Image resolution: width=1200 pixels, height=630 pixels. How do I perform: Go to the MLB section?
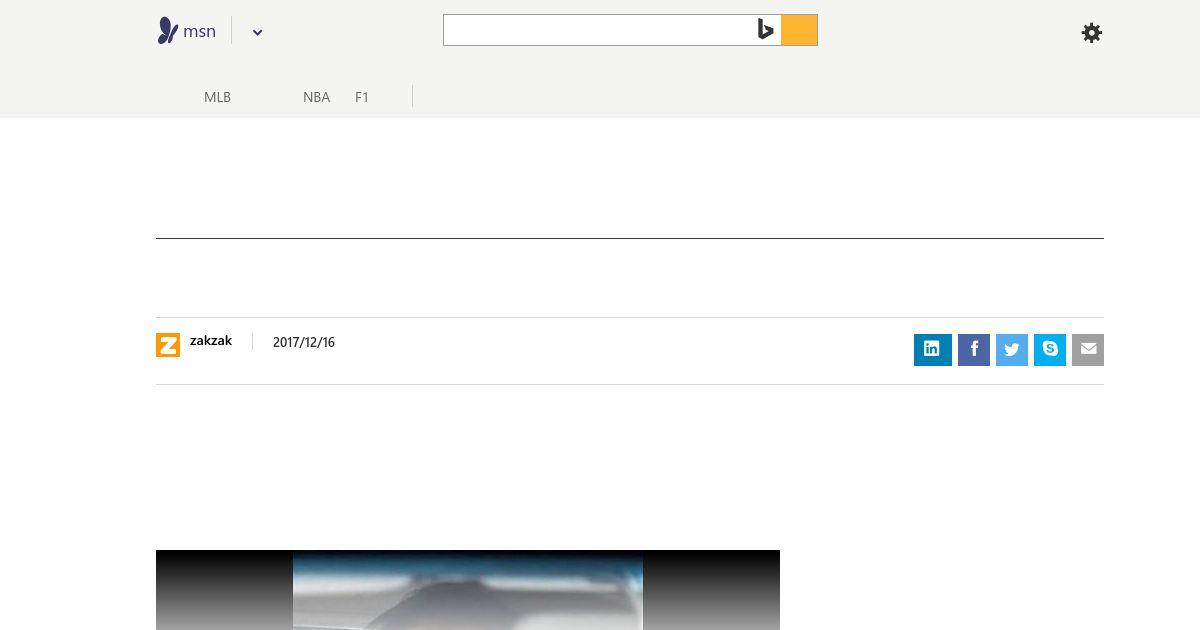217,97
